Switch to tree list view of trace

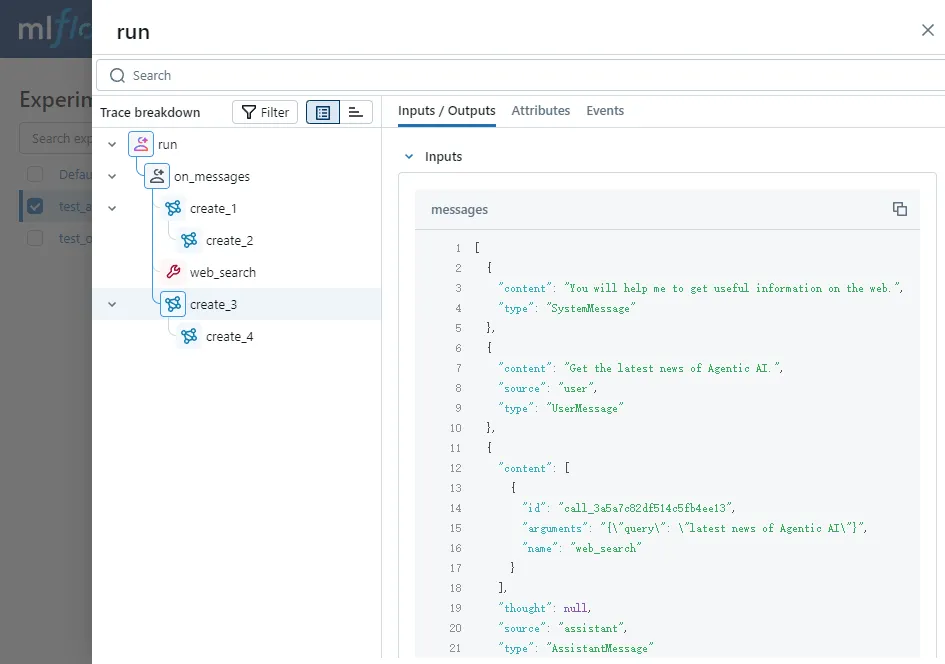[323, 112]
